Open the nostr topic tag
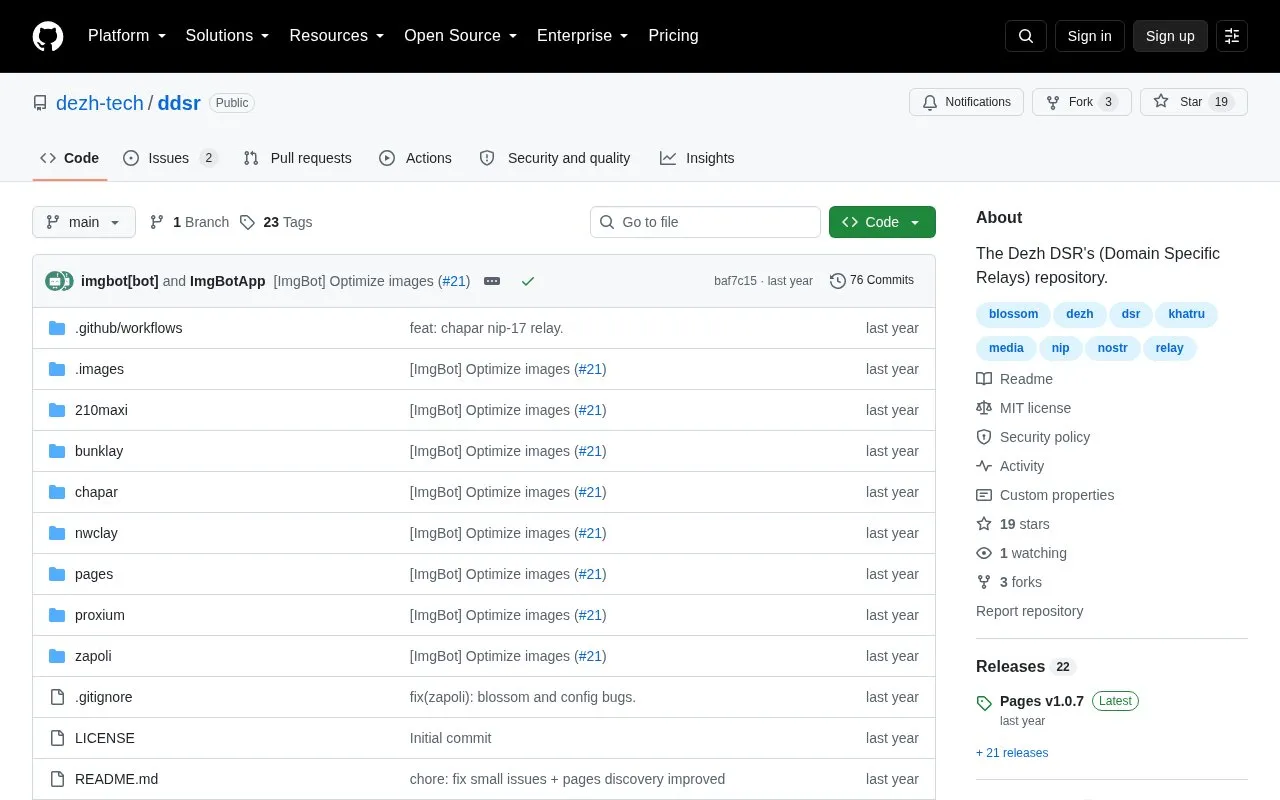This screenshot has height=800, width=1280. [1112, 348]
